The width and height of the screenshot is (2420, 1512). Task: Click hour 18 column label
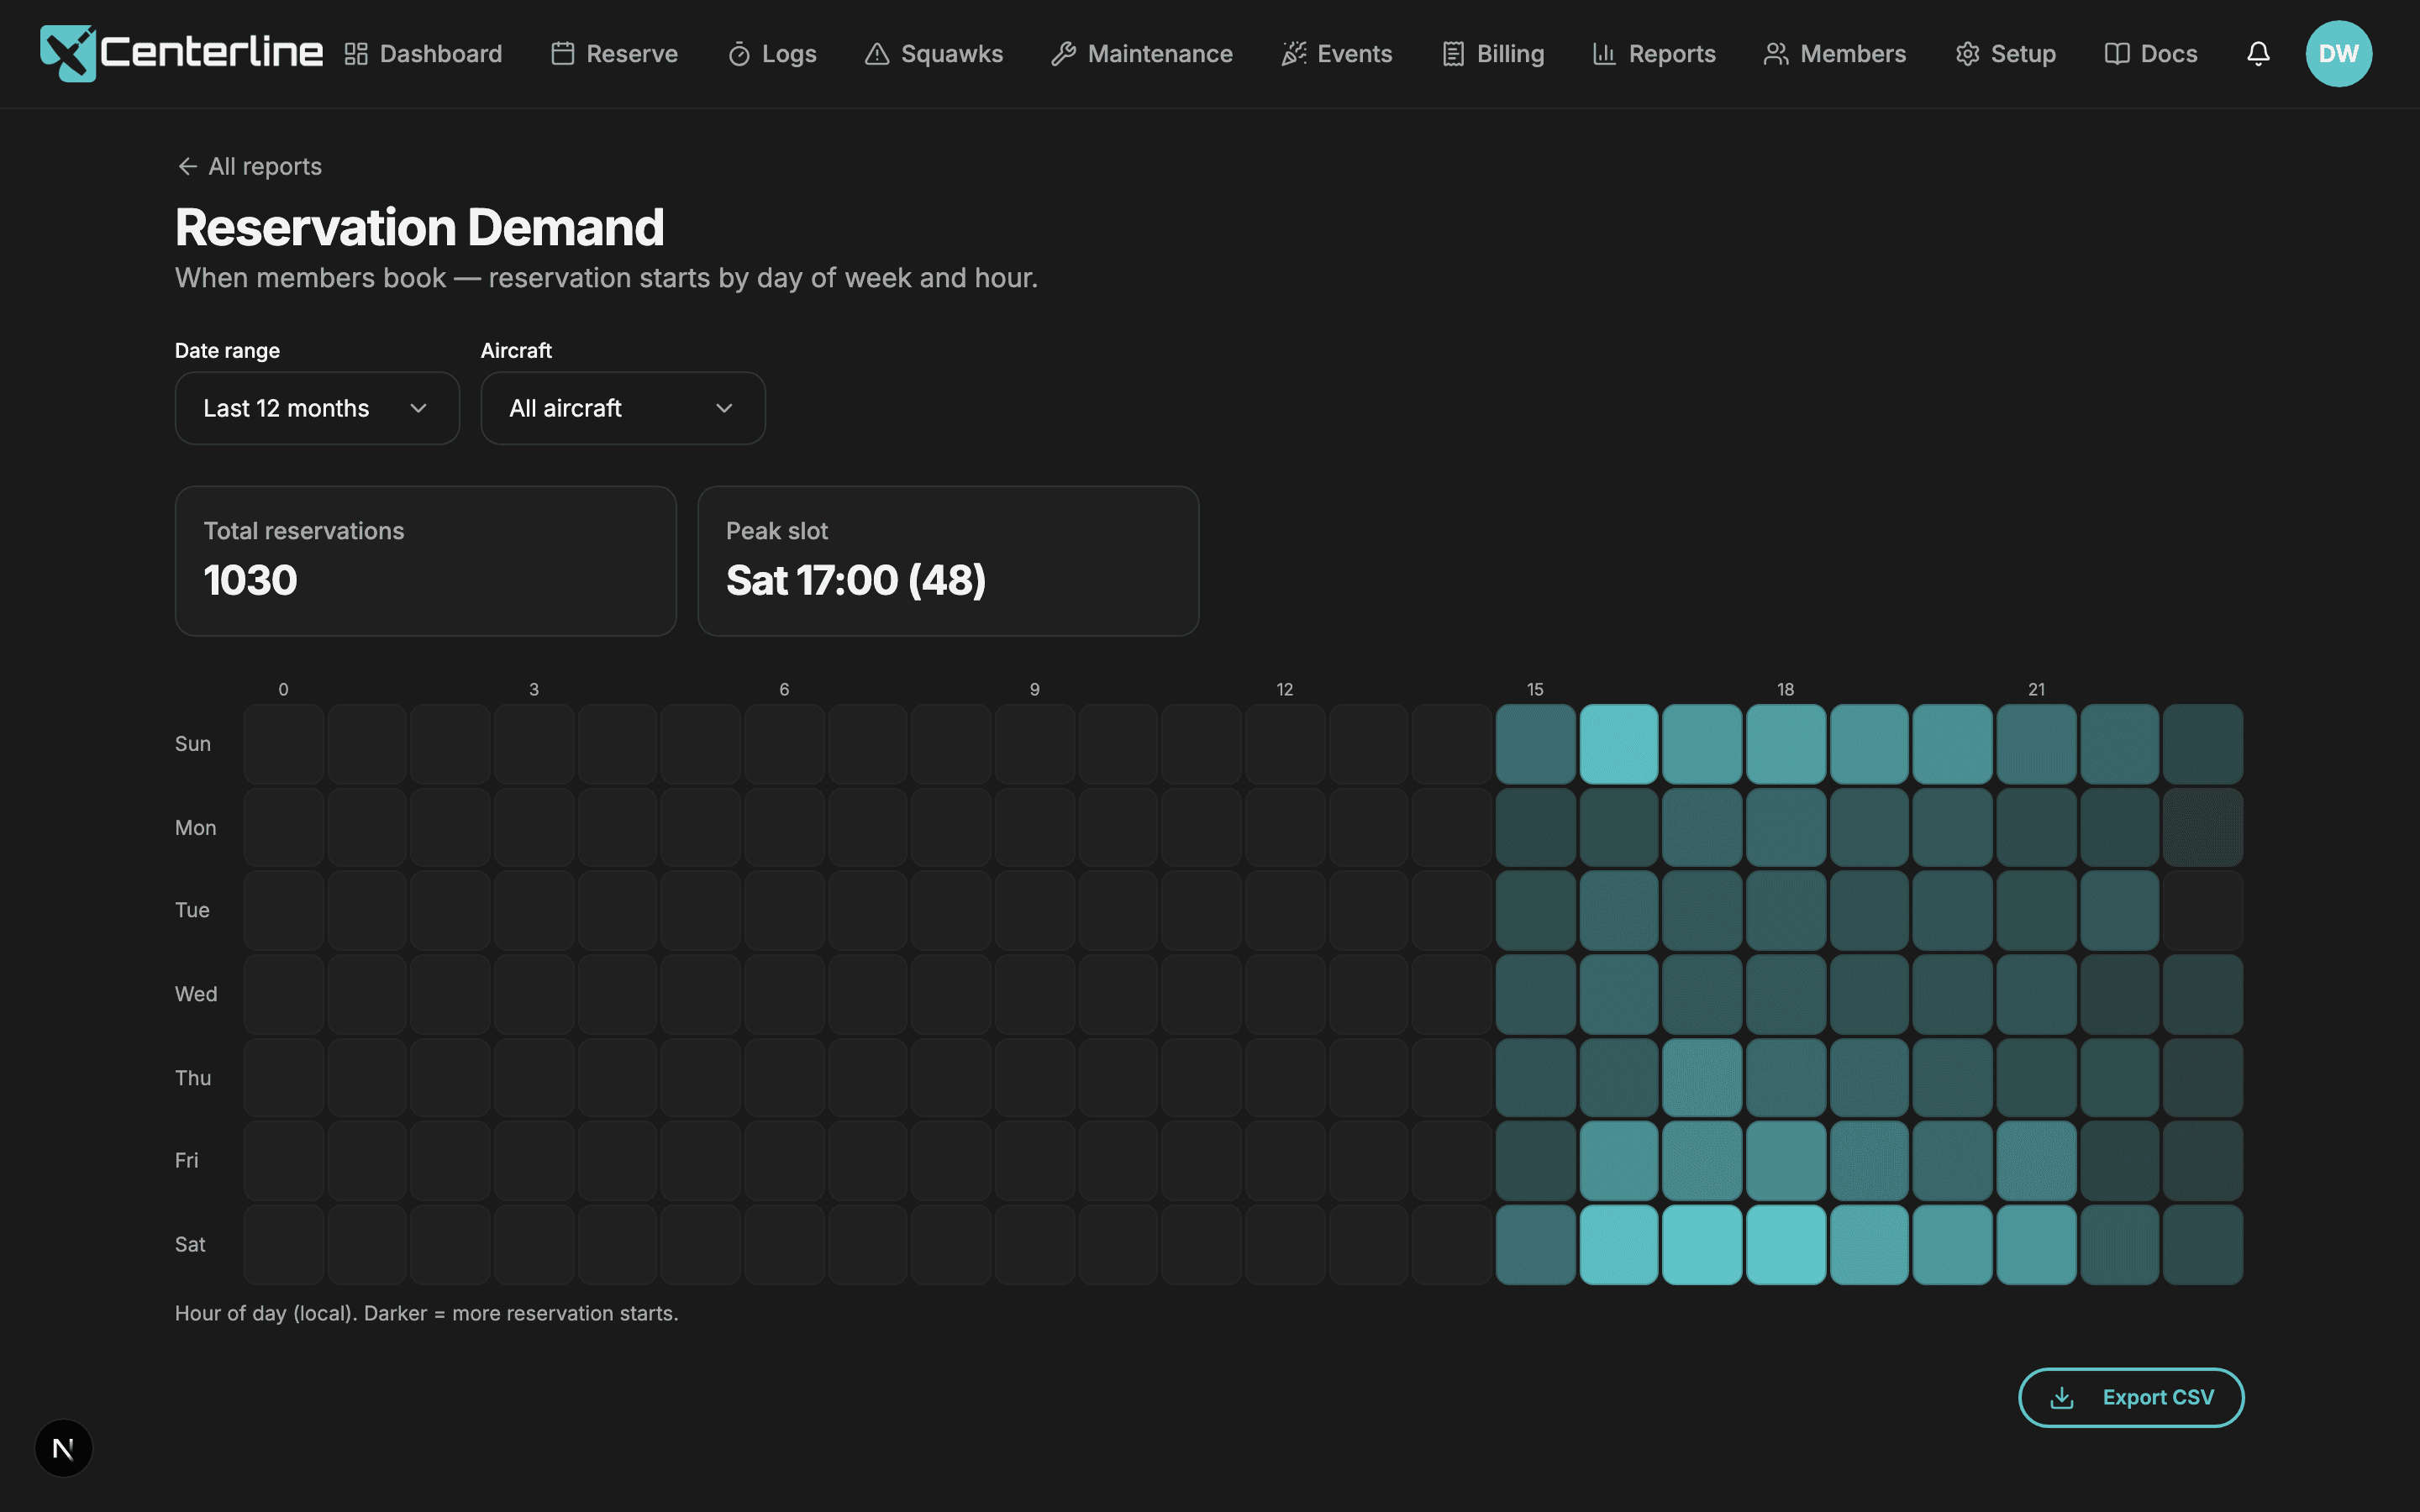1786,689
